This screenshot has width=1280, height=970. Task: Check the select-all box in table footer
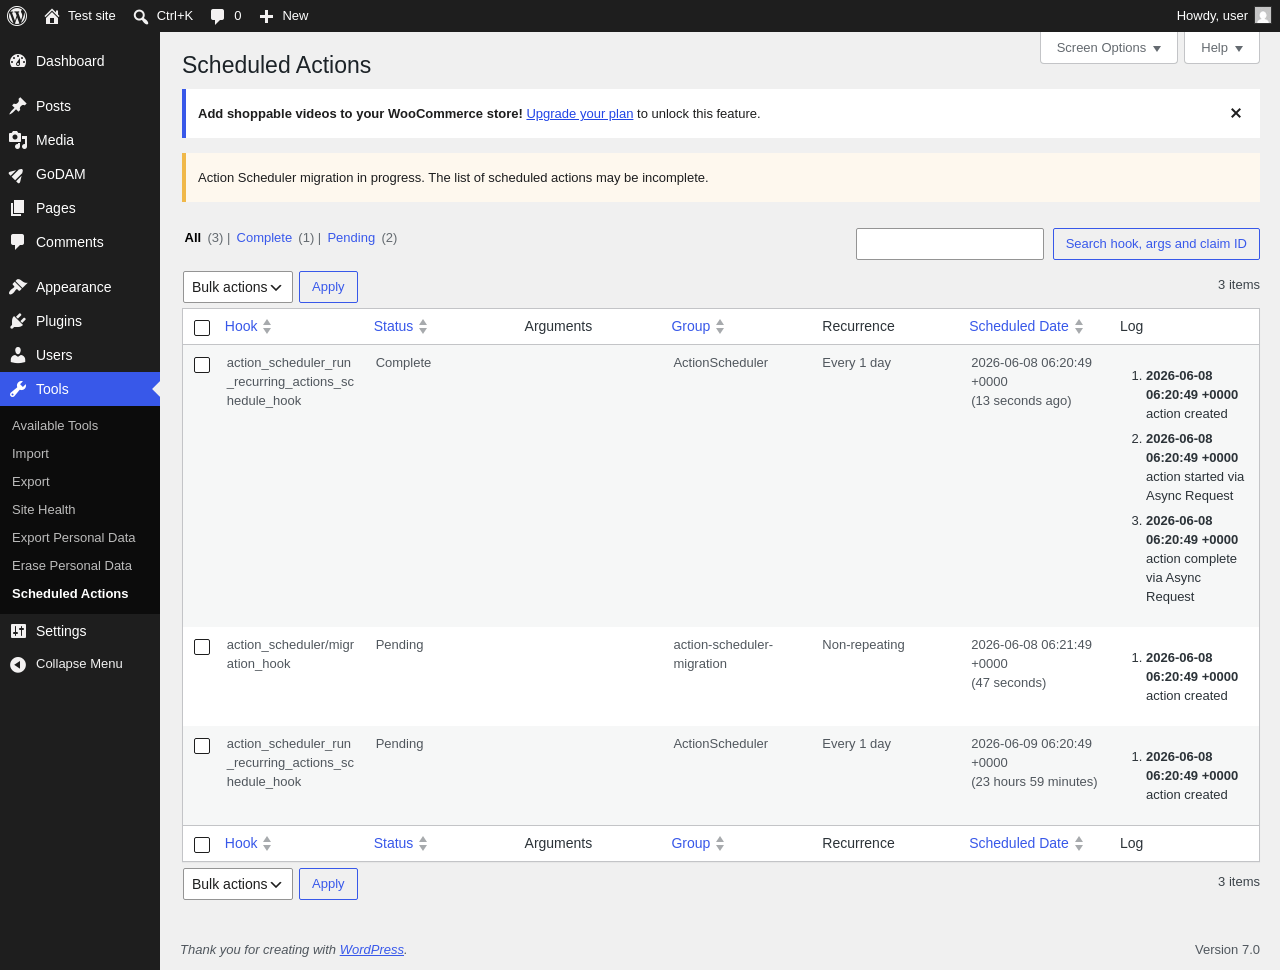click(202, 845)
